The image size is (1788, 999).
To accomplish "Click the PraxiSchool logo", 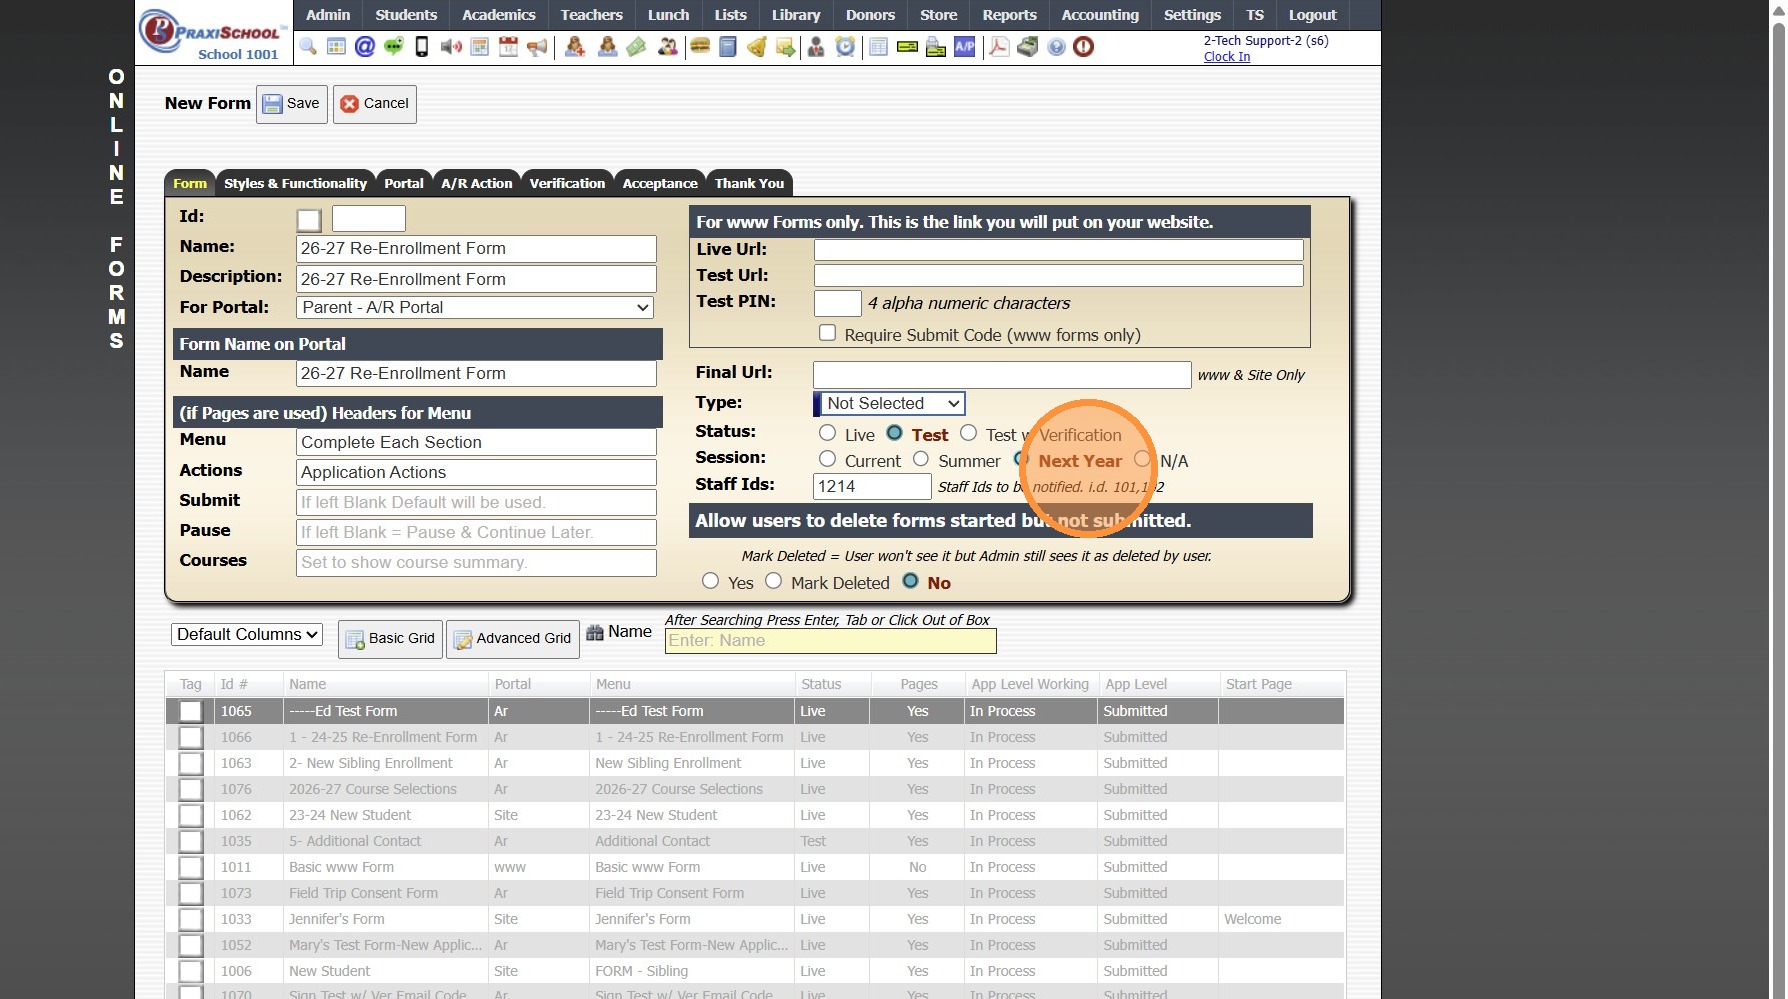I will [x=213, y=33].
